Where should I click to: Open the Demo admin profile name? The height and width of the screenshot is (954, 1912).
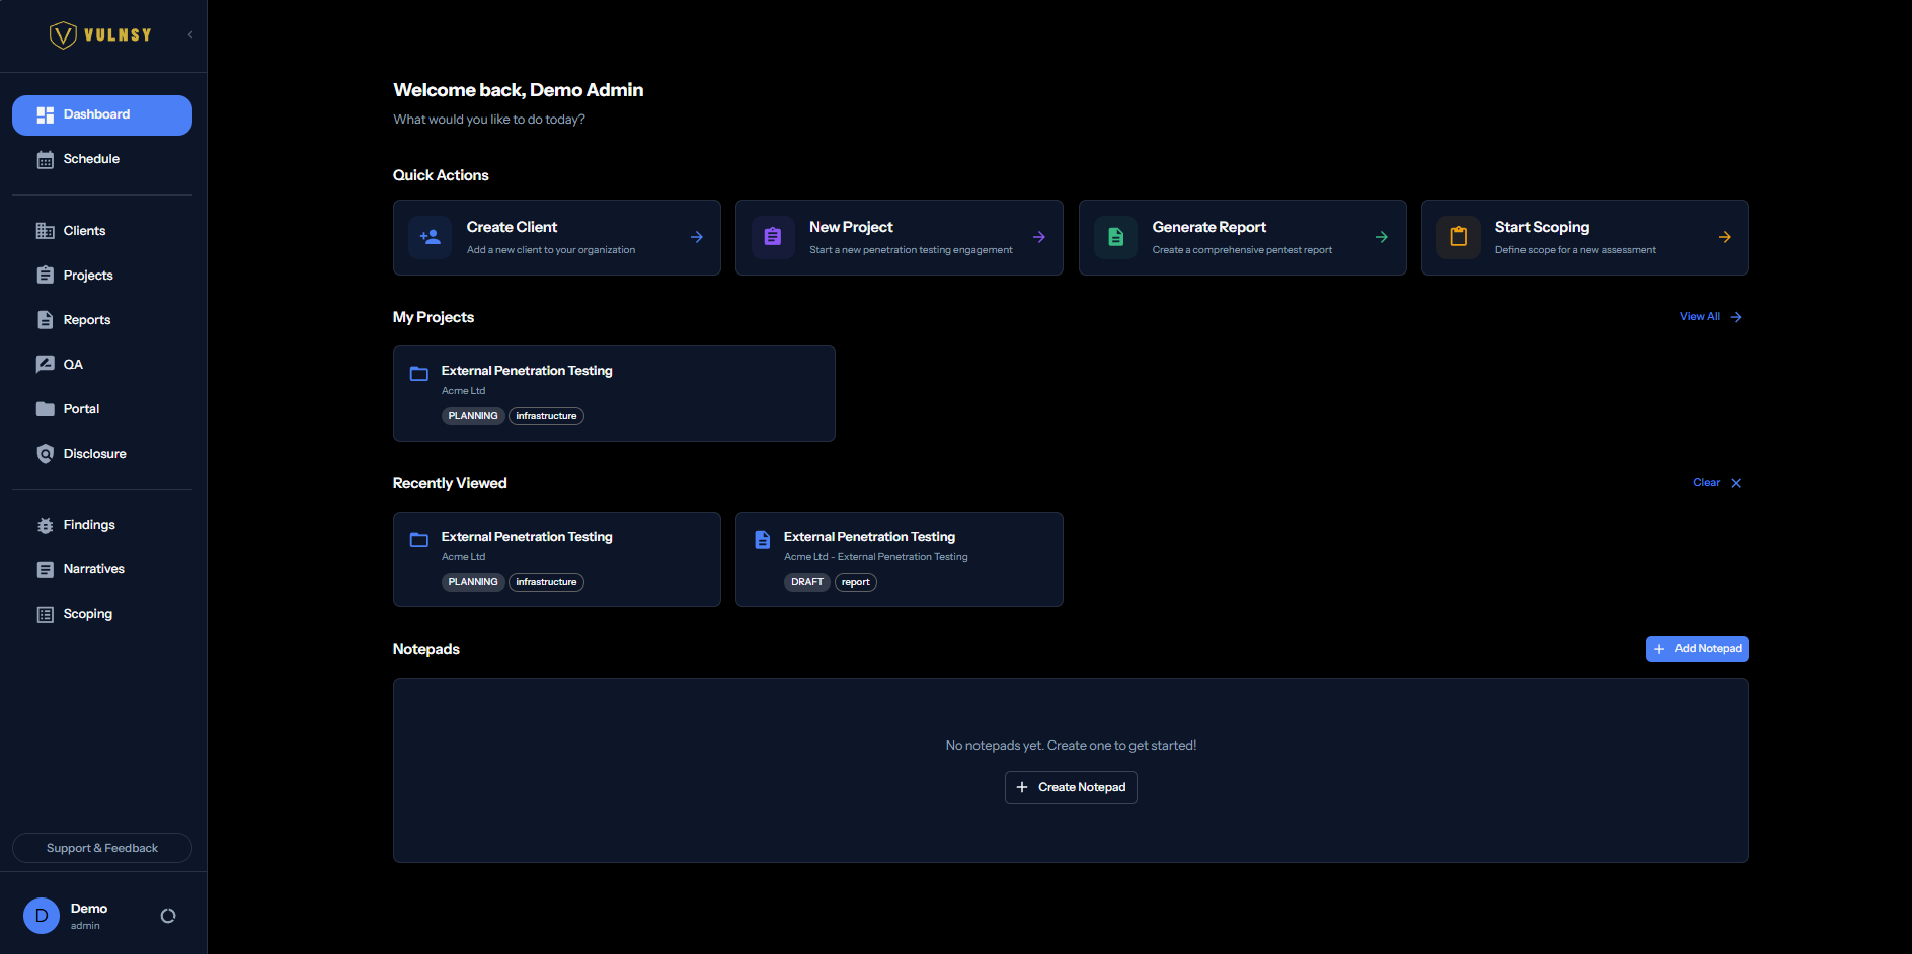pos(89,909)
